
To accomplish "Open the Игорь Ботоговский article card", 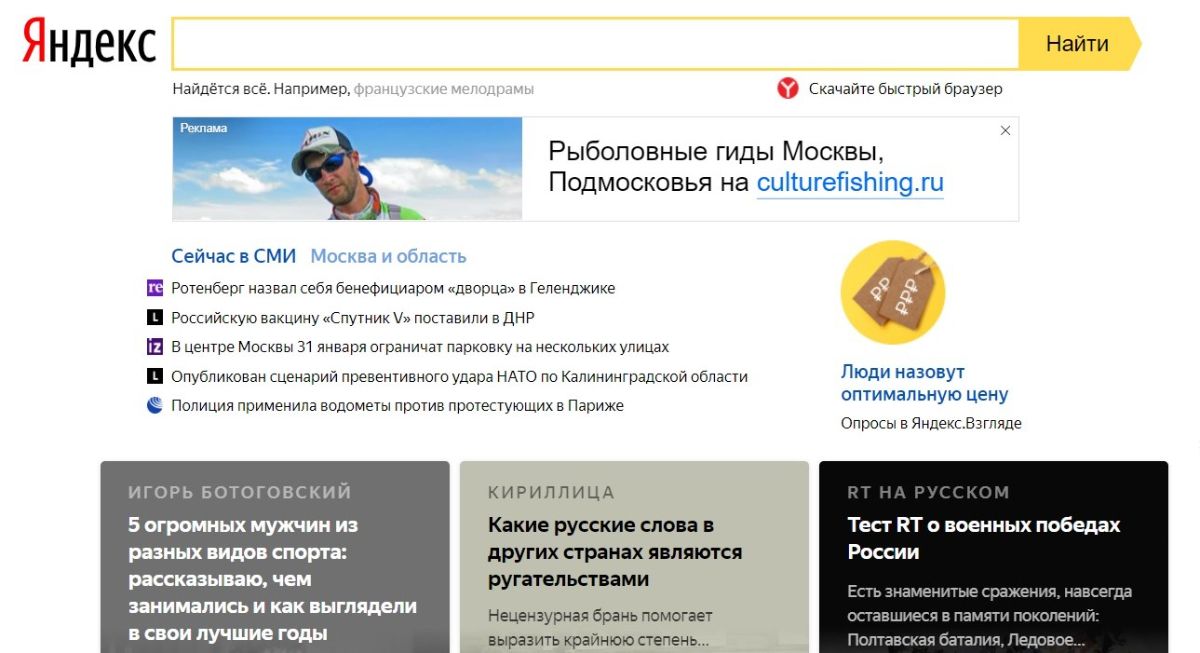I will (x=275, y=557).
